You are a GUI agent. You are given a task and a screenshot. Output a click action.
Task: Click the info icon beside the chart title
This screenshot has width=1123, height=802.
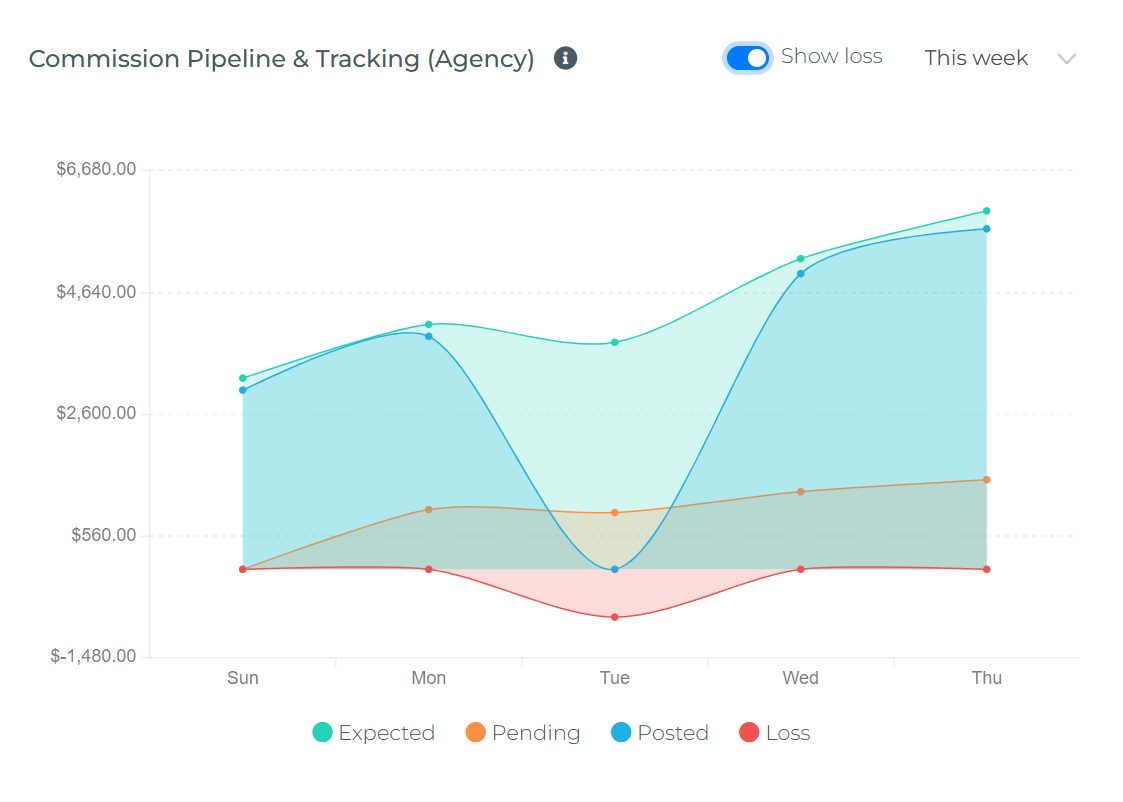click(564, 58)
